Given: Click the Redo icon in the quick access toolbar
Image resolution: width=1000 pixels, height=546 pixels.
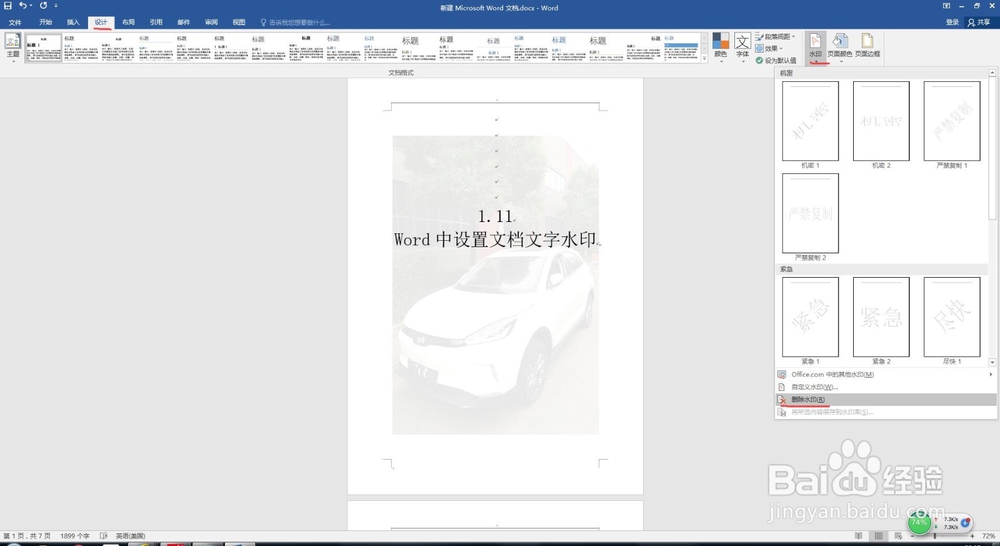Looking at the screenshot, I should click(x=43, y=6).
